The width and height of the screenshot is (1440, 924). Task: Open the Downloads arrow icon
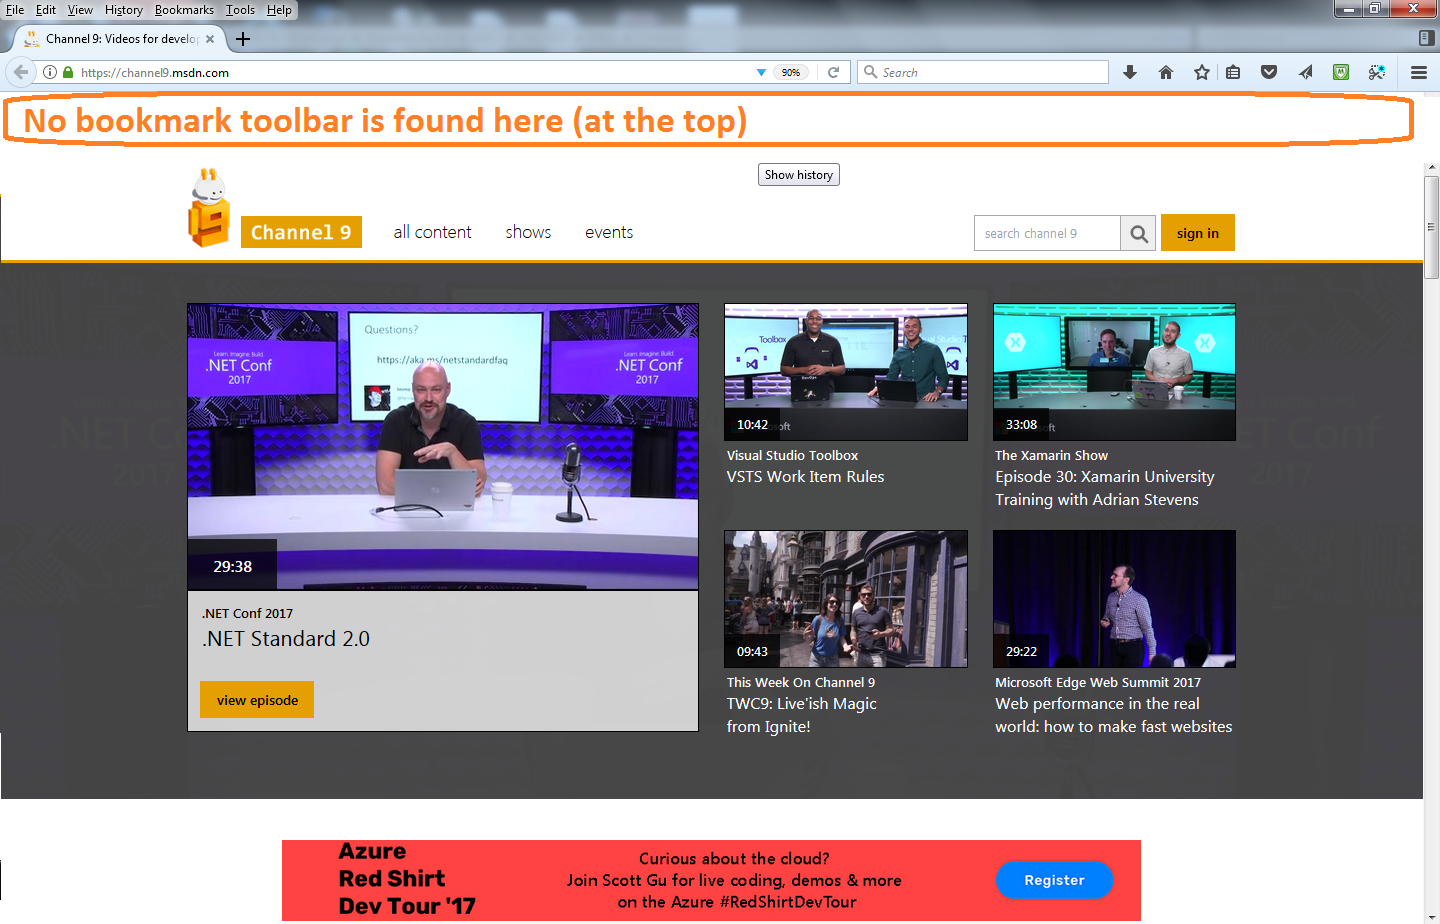pyautogui.click(x=1130, y=72)
